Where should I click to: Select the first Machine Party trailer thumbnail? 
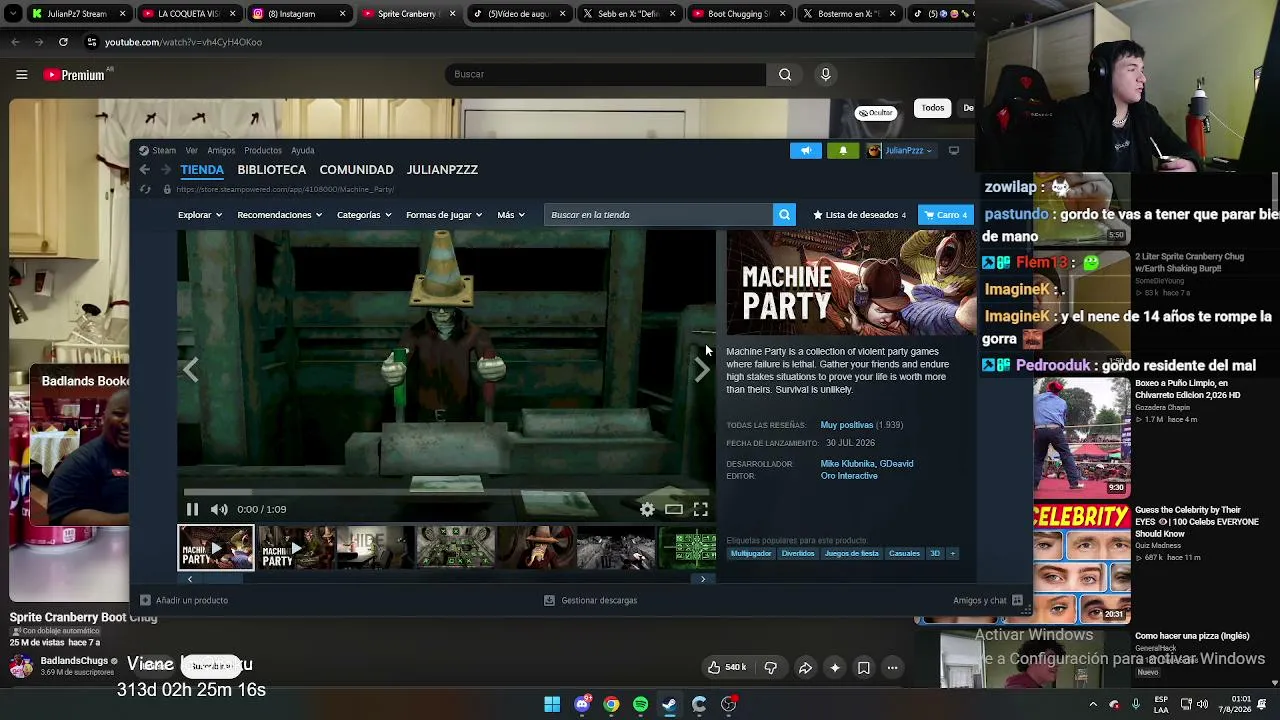coord(216,548)
